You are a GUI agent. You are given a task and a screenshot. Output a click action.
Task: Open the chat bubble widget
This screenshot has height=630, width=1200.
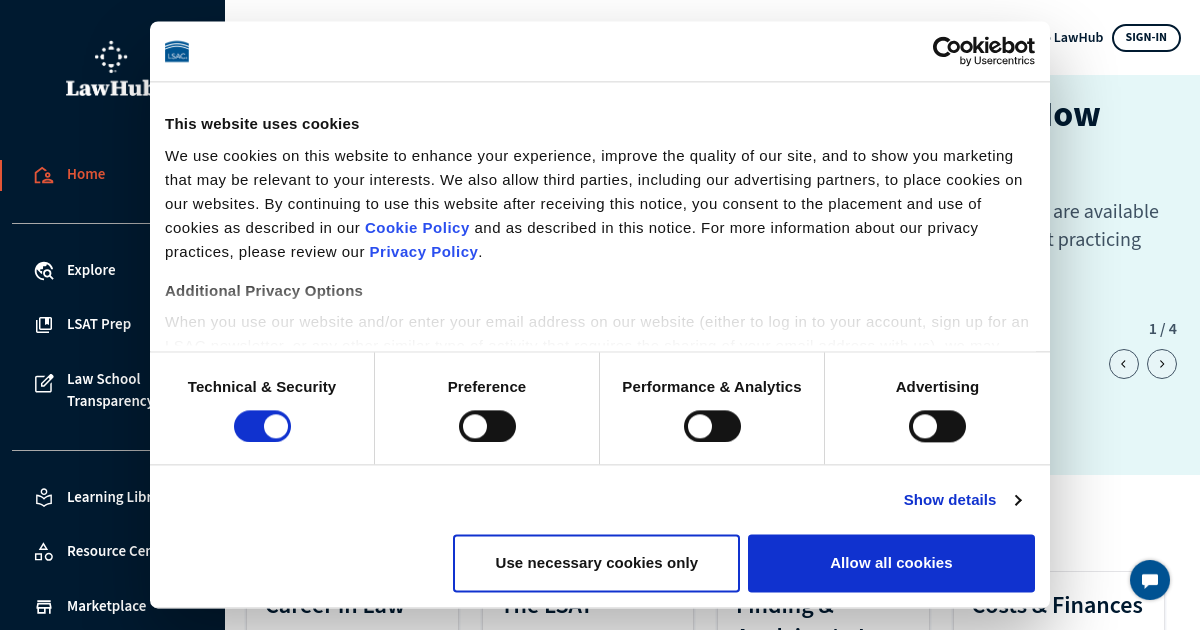pos(1150,580)
